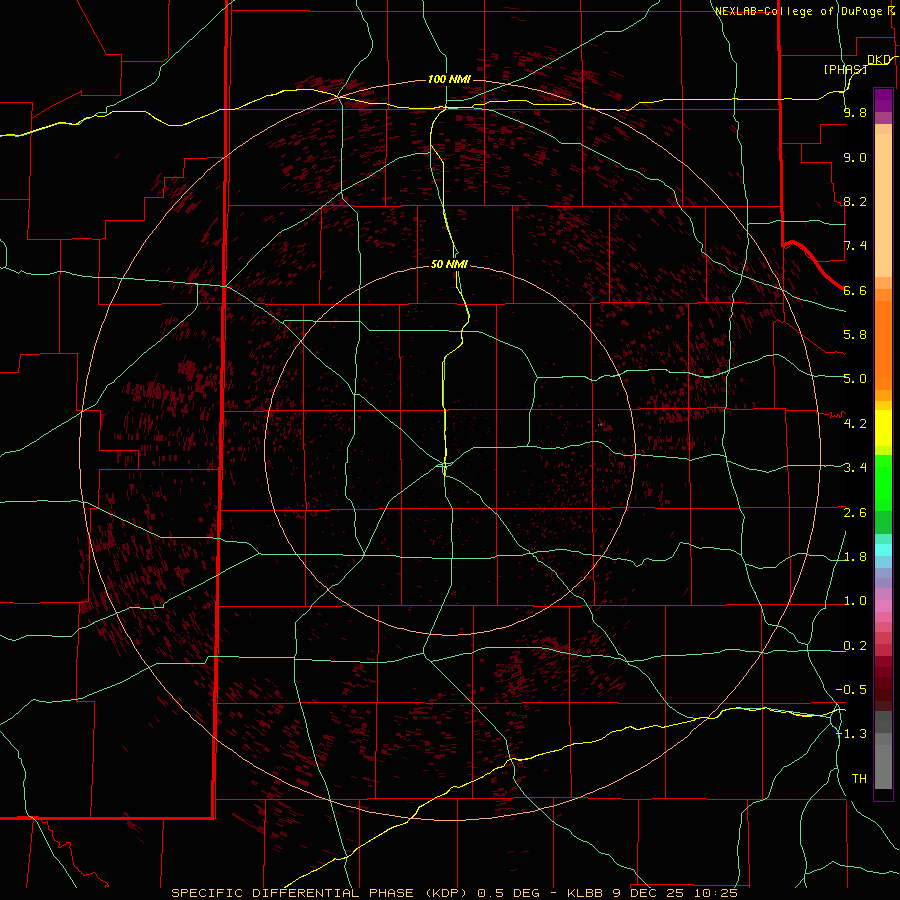Pick the 2.6 scale label
The image size is (900, 900).
click(855, 513)
